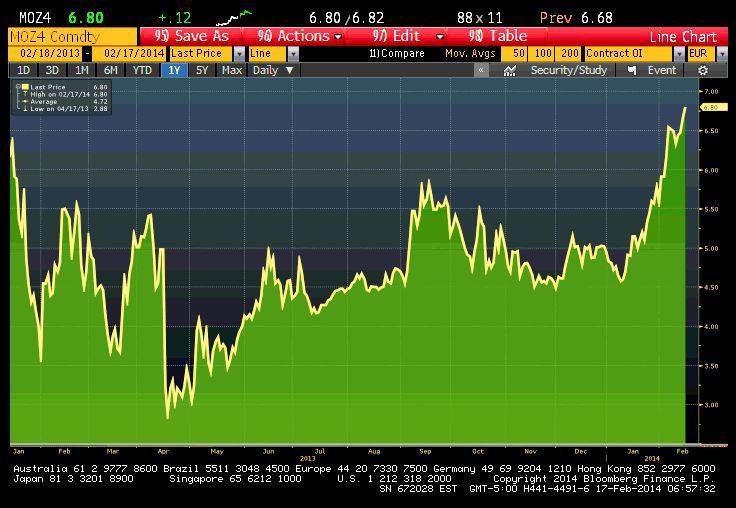The height and width of the screenshot is (508, 736).
Task: Toggle the 100-day moving average
Action: [x=541, y=53]
